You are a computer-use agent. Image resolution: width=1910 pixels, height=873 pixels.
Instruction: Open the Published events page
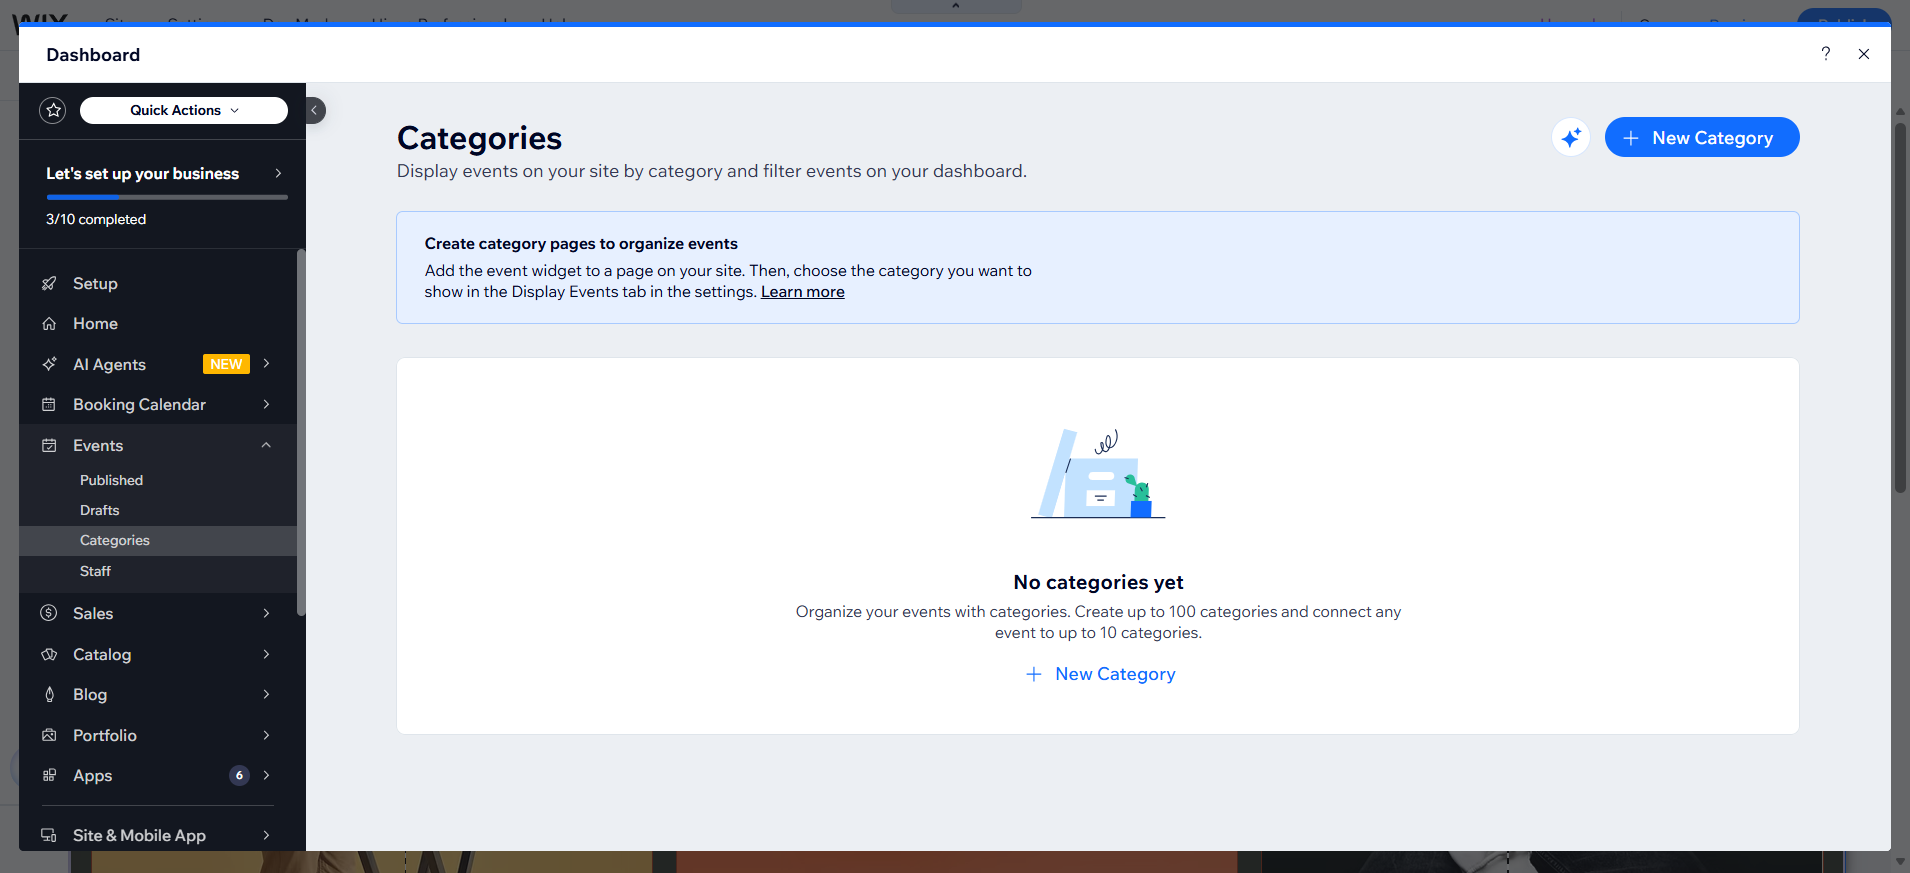[x=111, y=480]
